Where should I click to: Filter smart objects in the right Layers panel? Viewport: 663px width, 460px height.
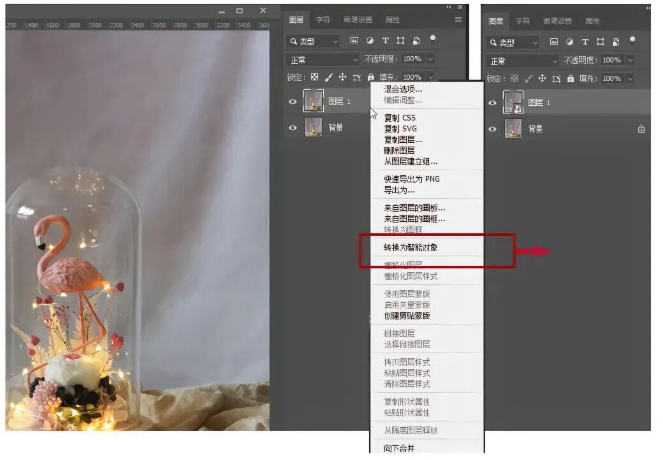616,41
